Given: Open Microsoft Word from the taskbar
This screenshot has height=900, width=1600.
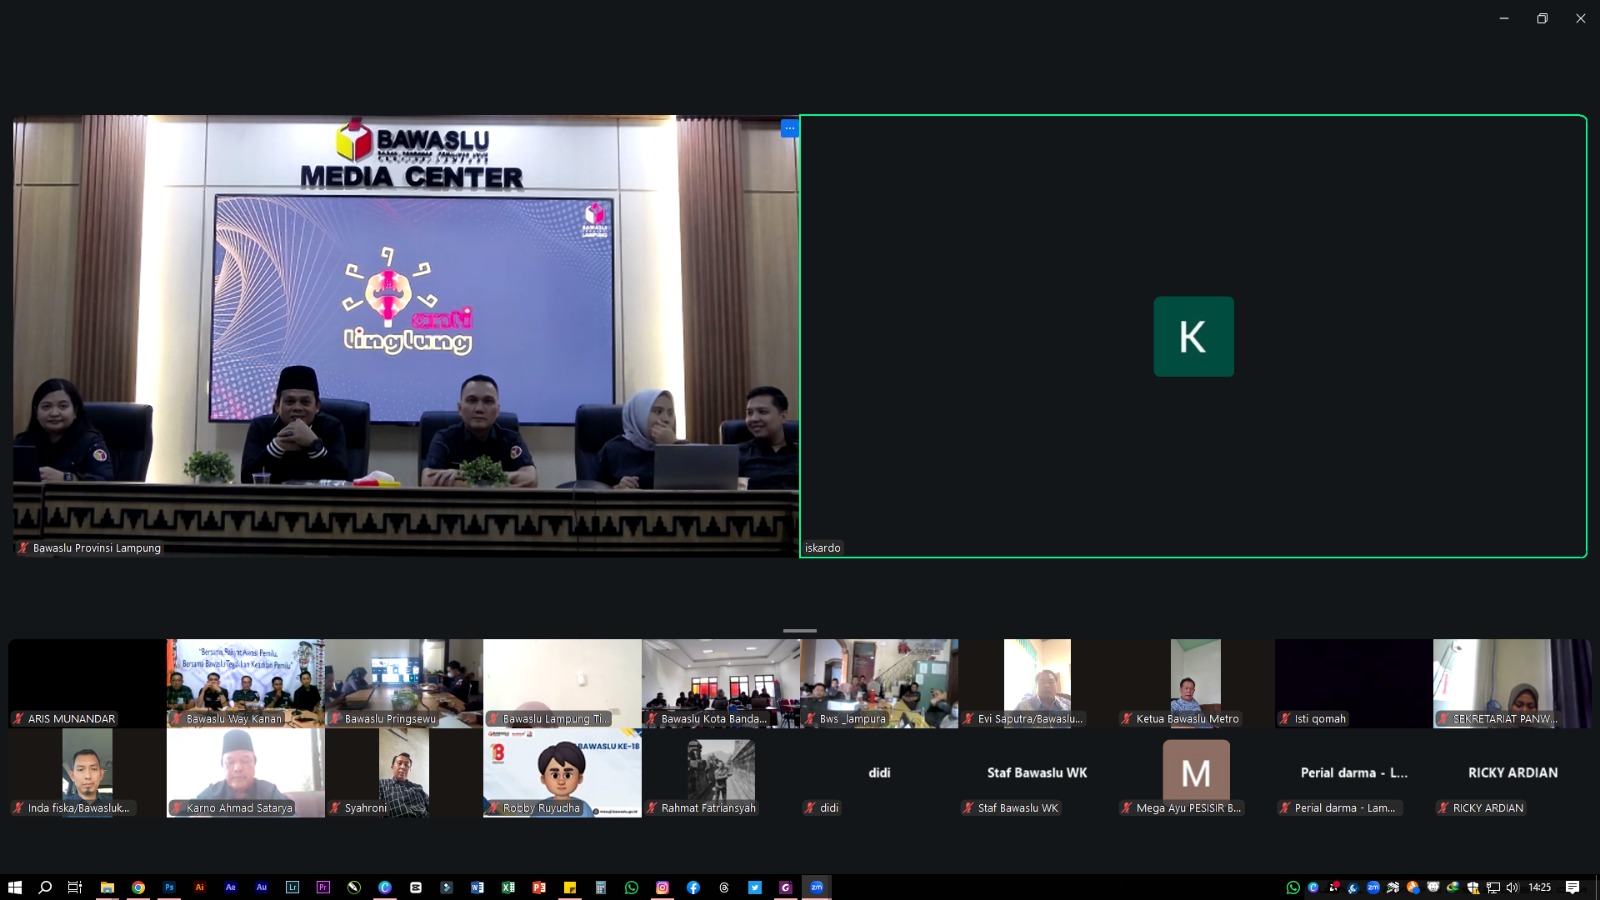Looking at the screenshot, I should pos(477,887).
